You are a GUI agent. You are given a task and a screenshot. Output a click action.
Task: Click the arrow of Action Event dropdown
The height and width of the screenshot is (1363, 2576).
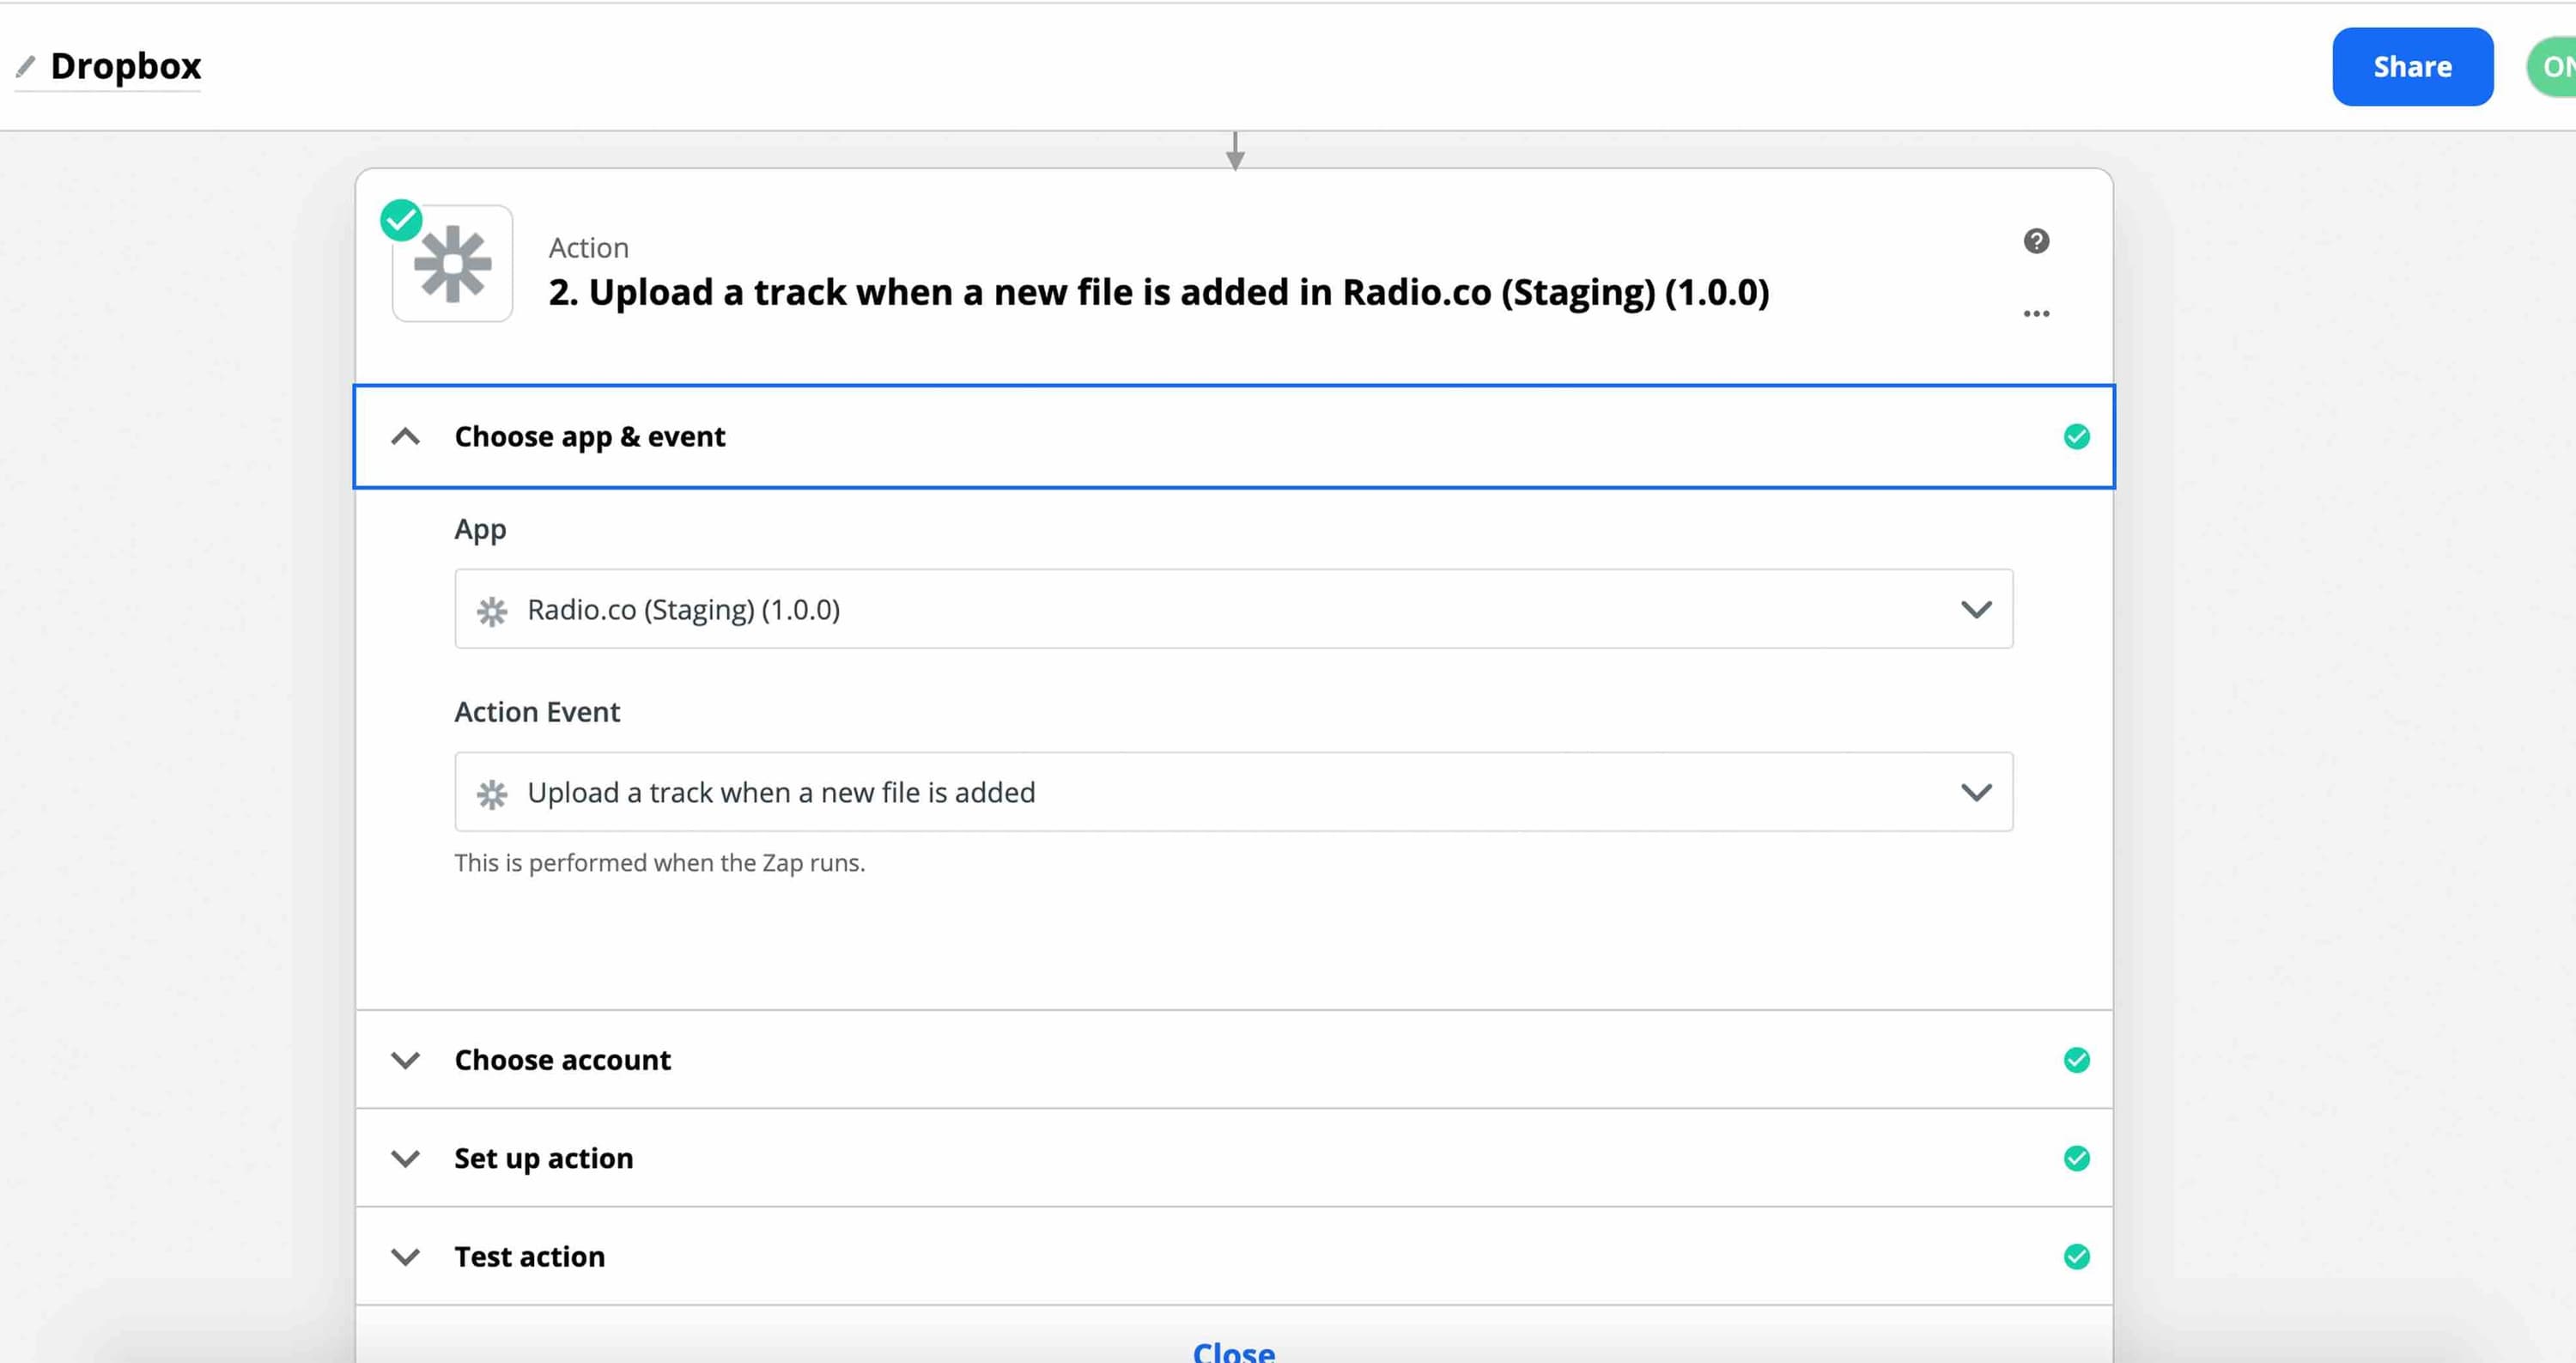click(1976, 792)
